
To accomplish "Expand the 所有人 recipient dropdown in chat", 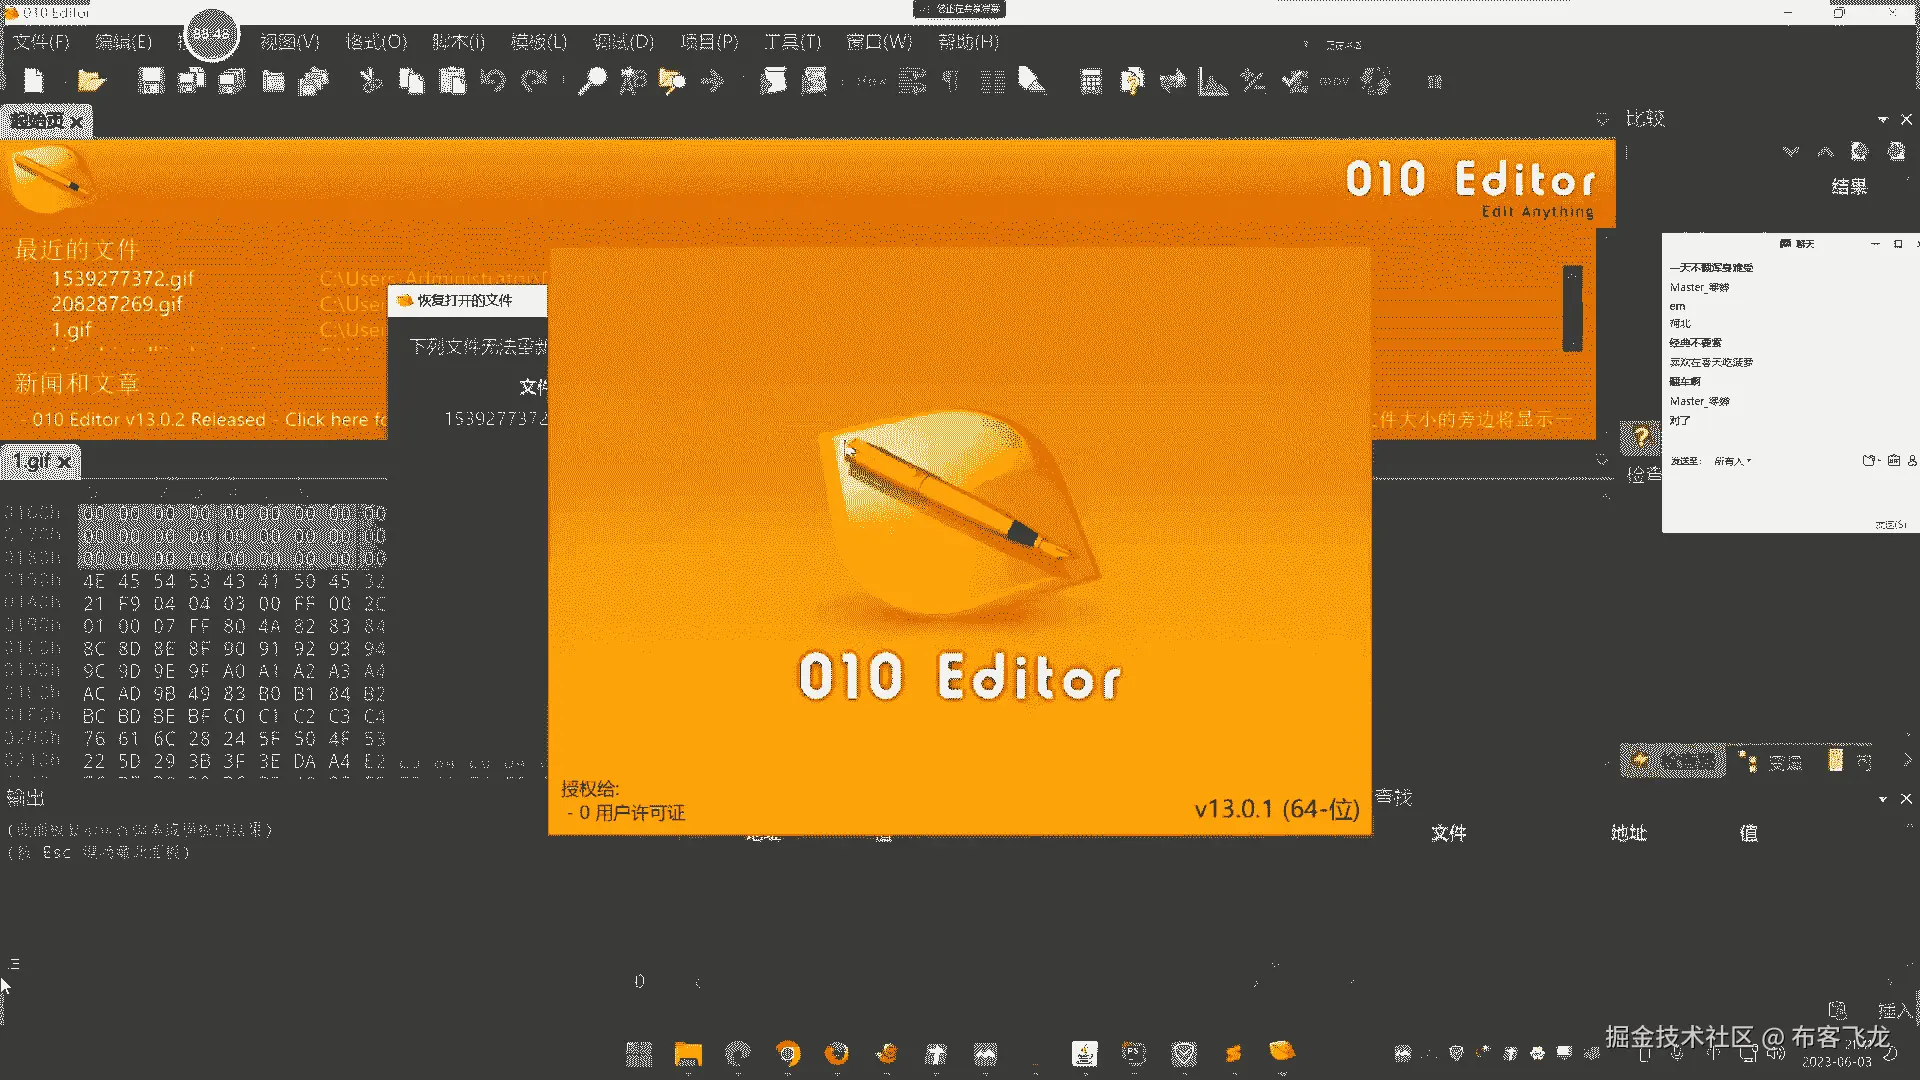I will tap(1733, 461).
